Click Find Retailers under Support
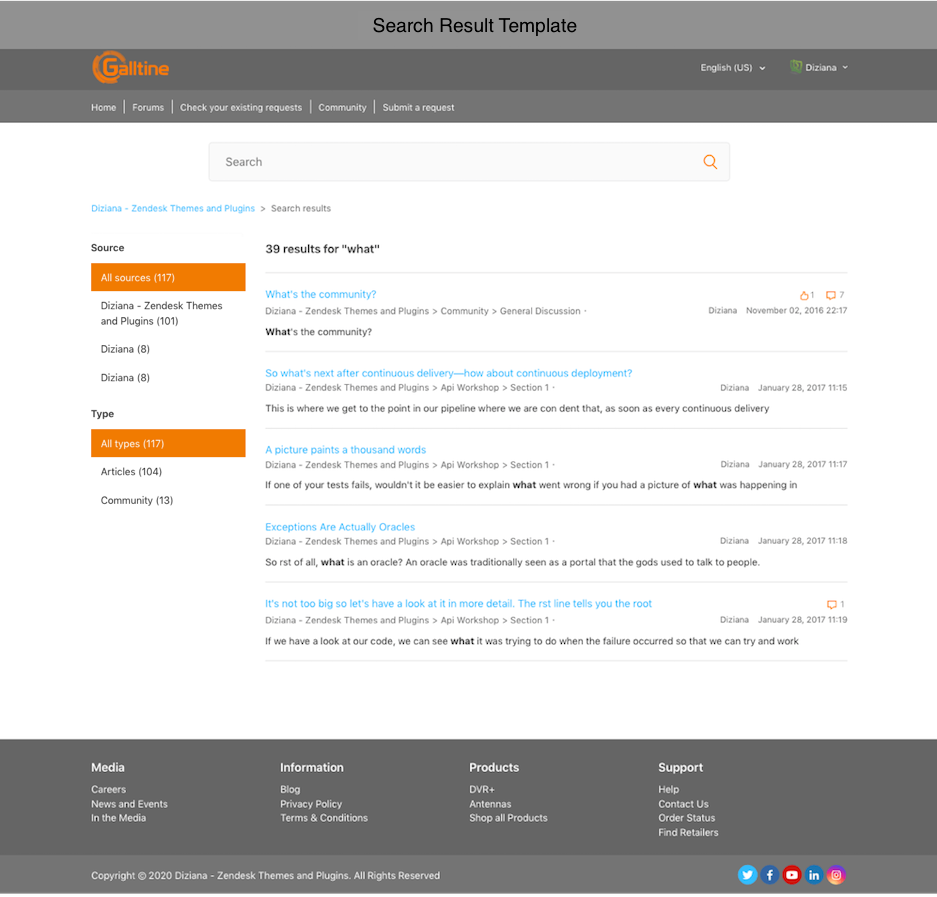The width and height of the screenshot is (937, 897). coord(688,832)
